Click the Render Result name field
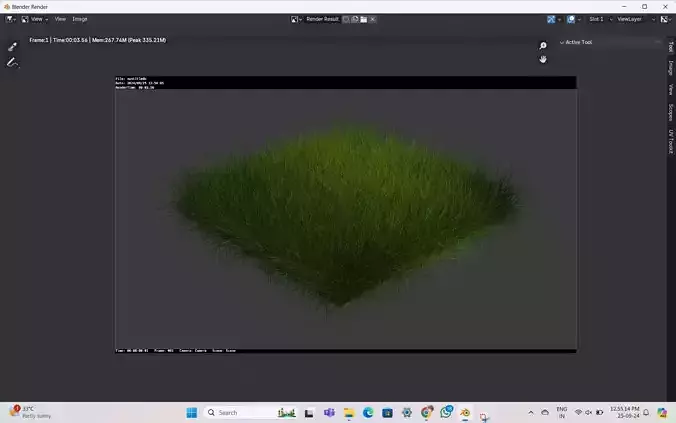 coord(322,19)
